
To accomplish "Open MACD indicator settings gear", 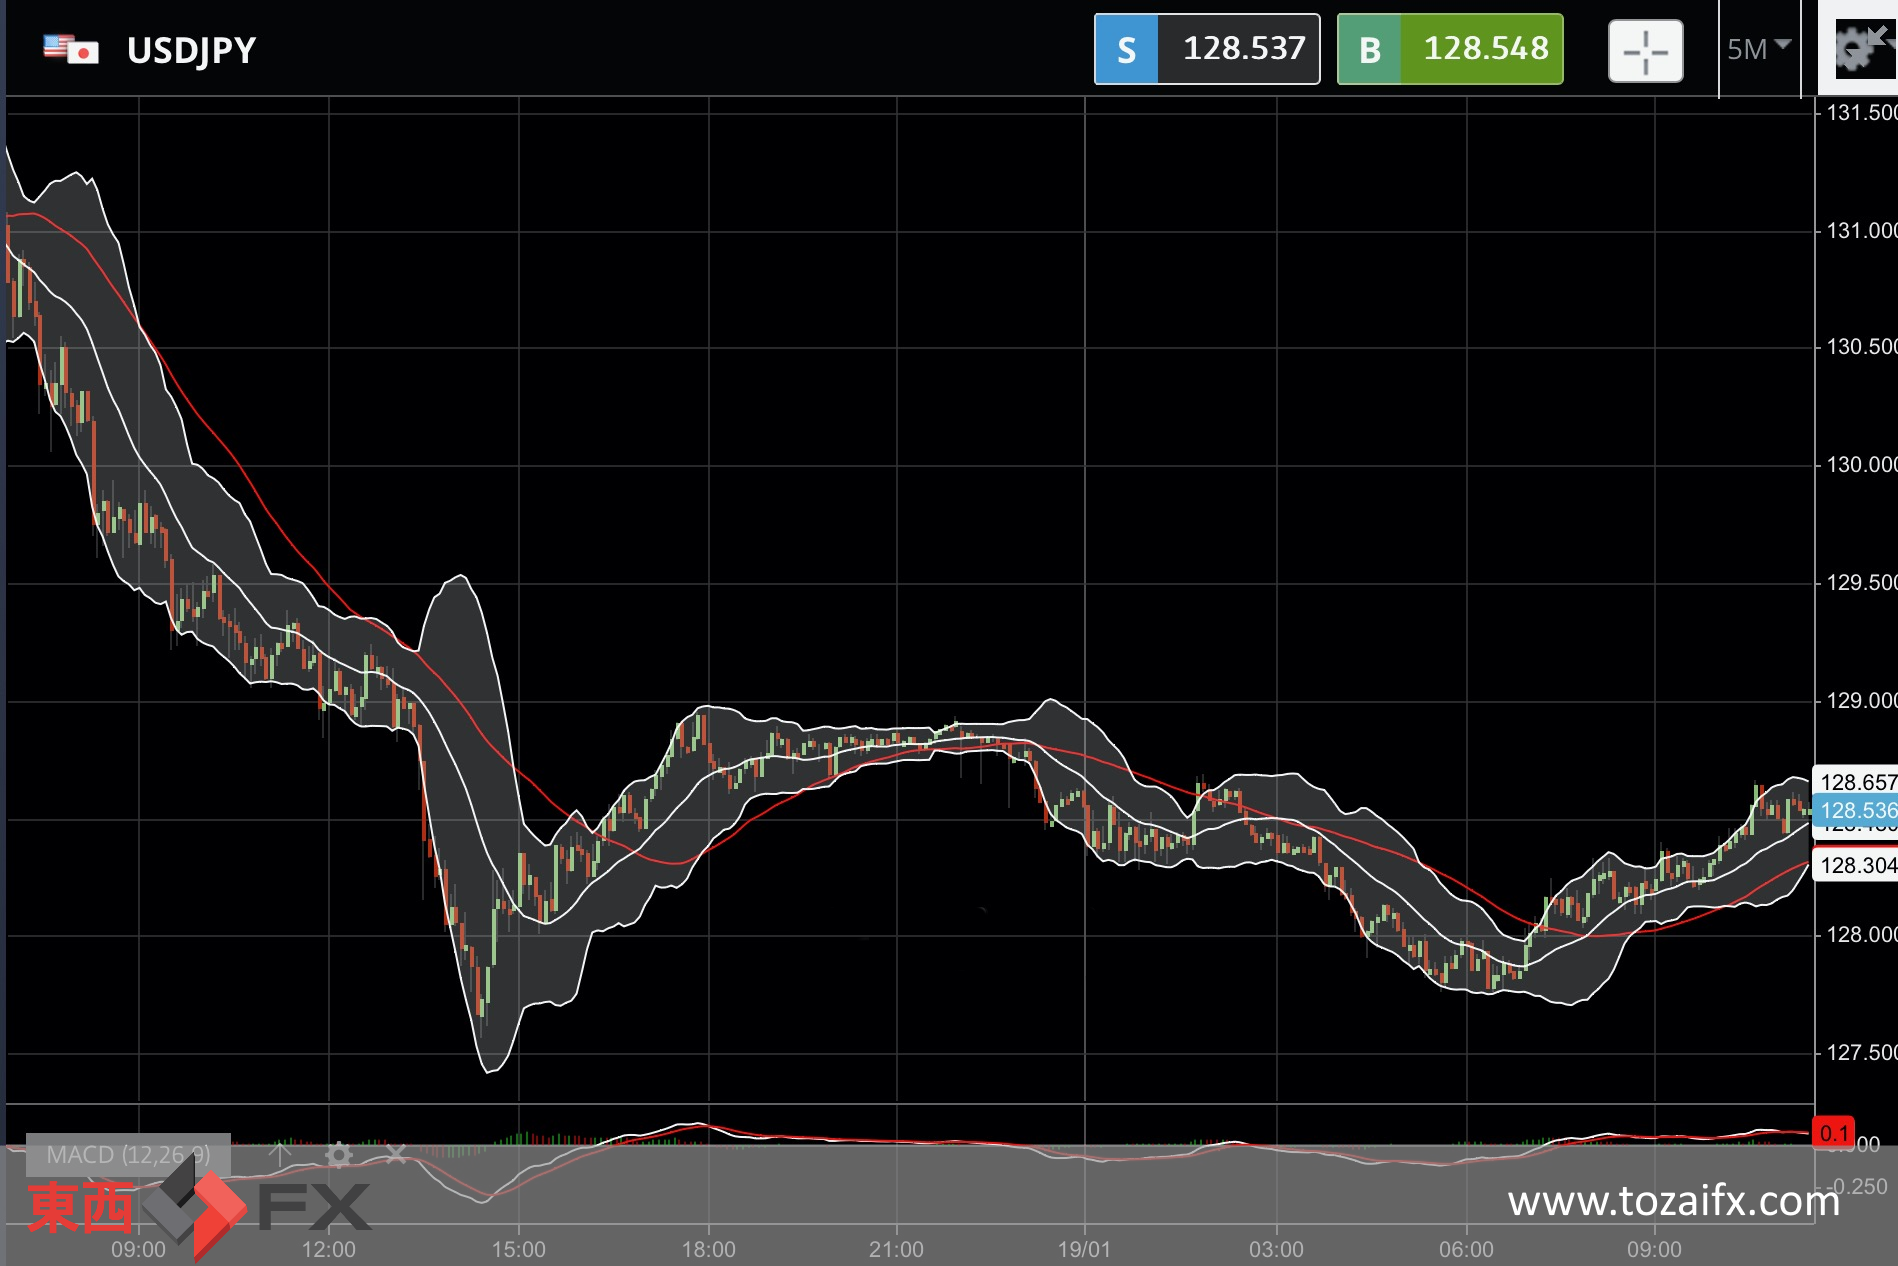I will [x=339, y=1155].
